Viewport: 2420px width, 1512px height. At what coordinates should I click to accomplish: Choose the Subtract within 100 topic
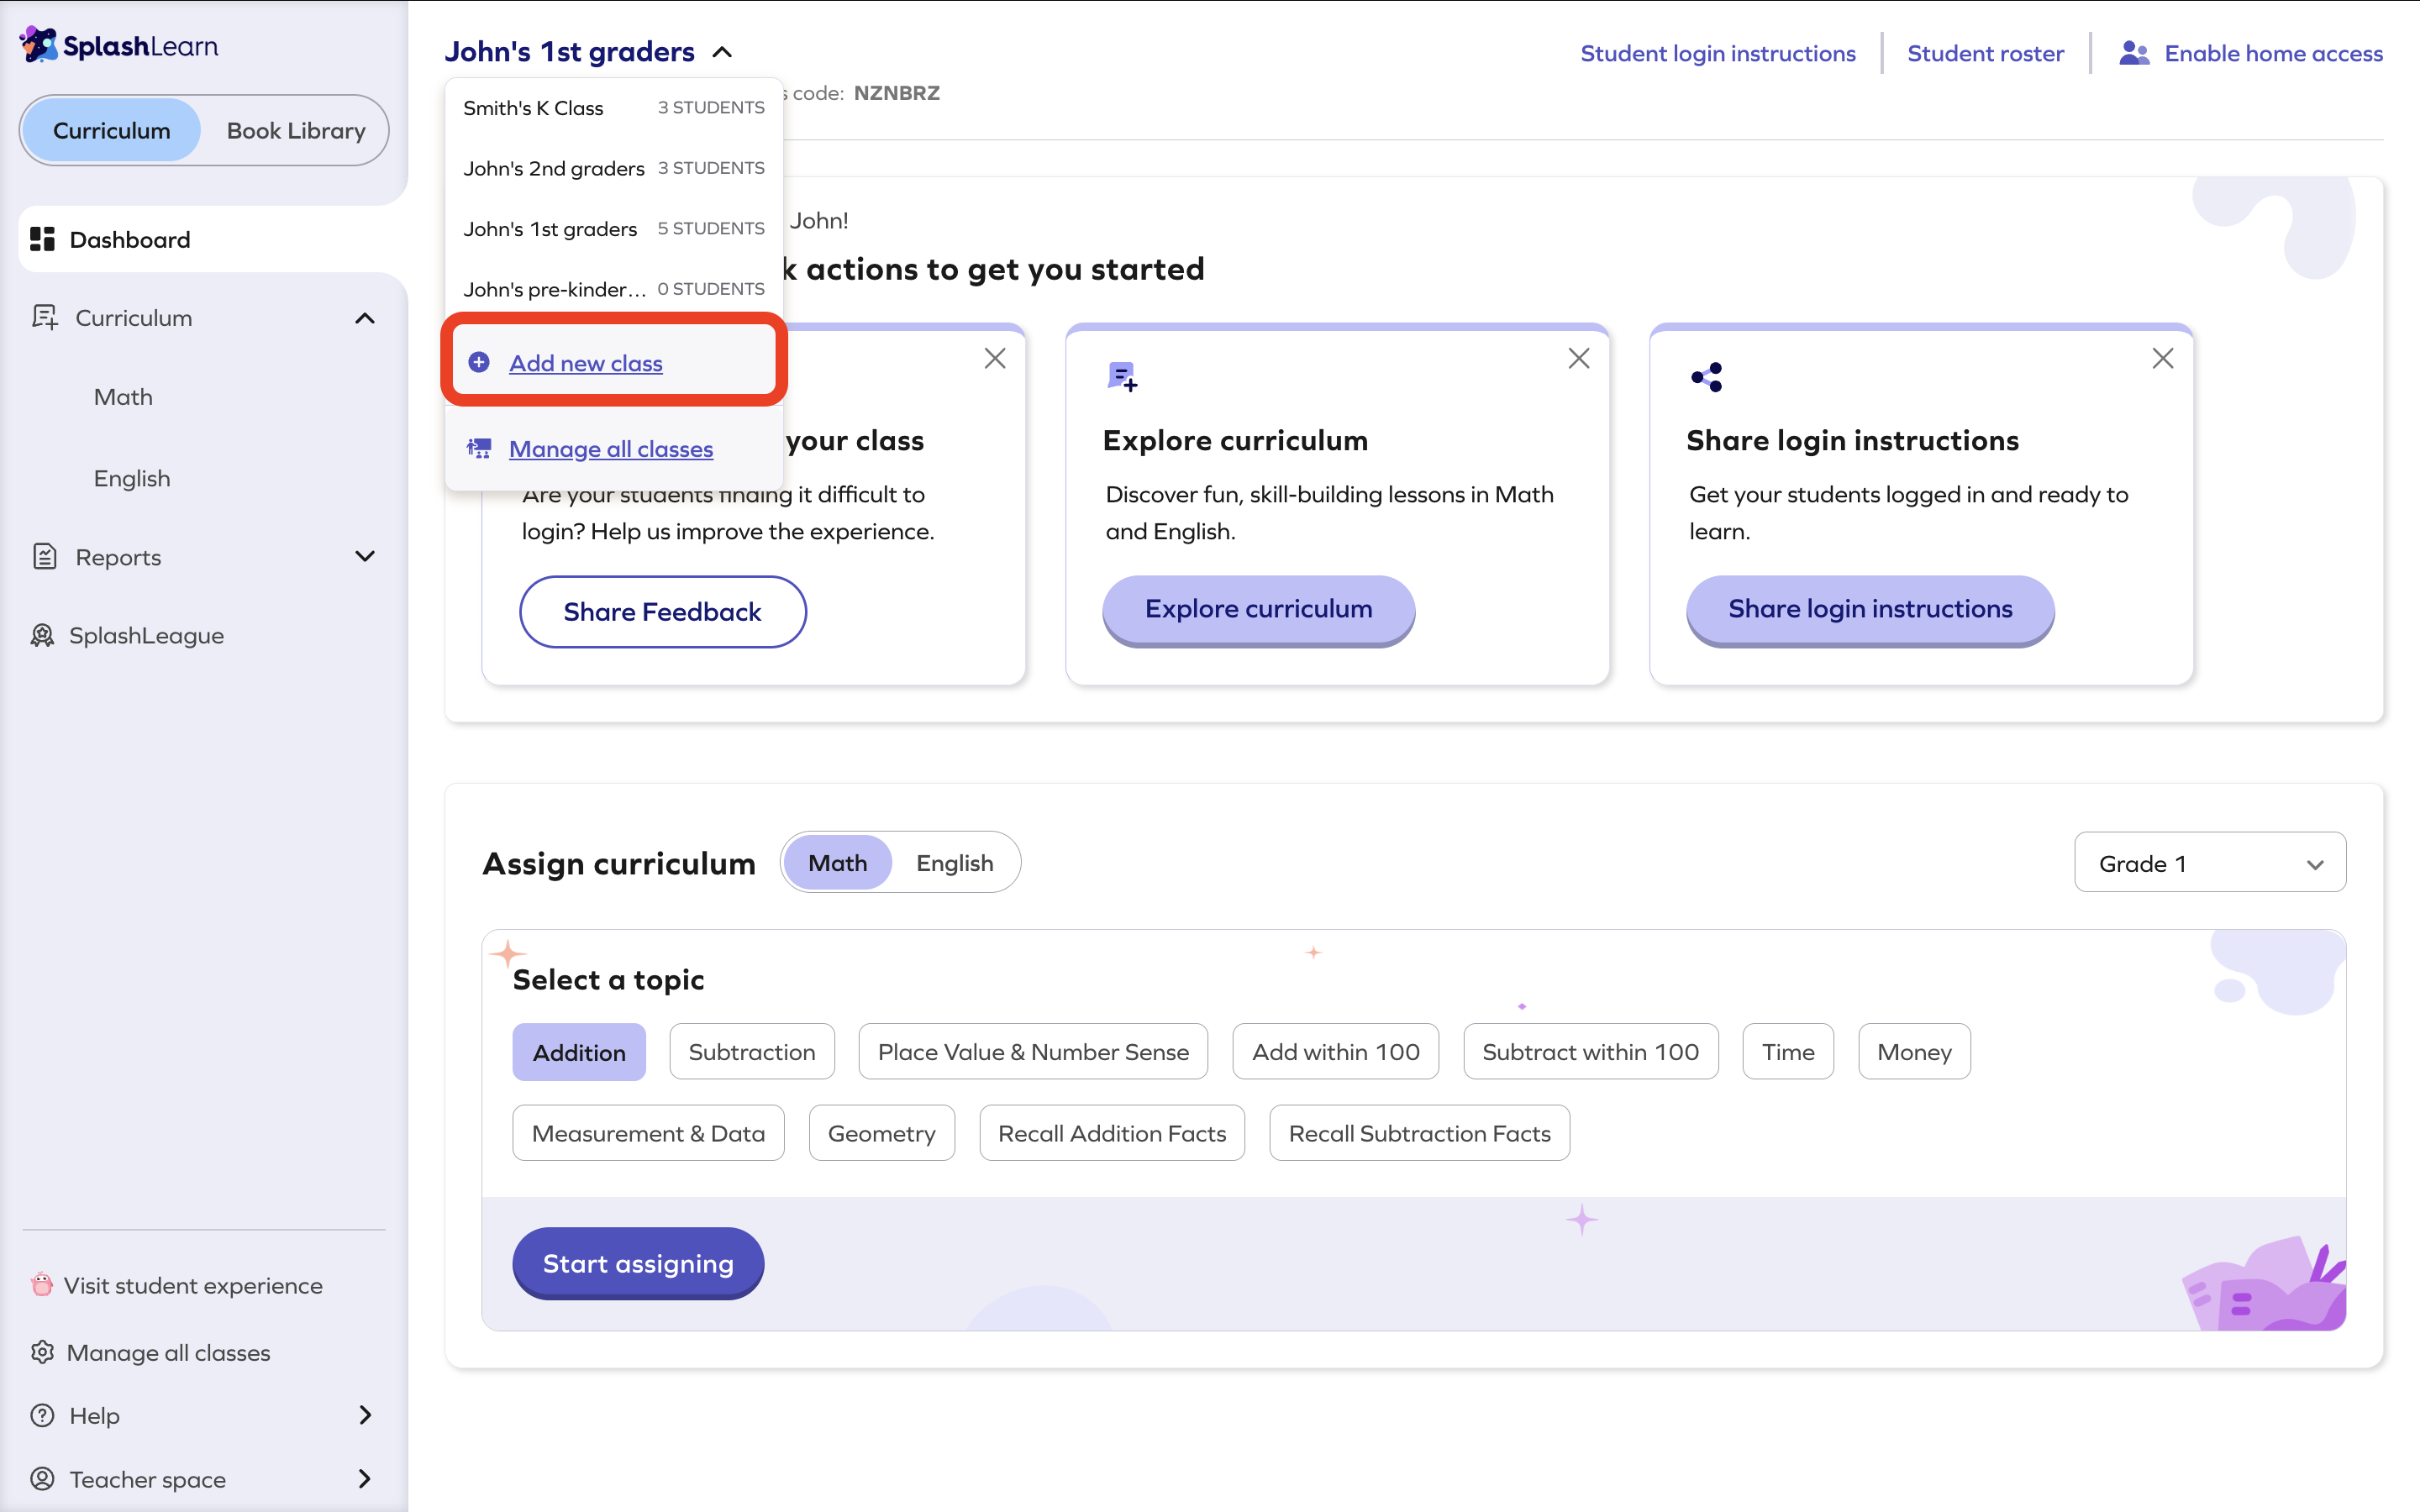(x=1591, y=1052)
